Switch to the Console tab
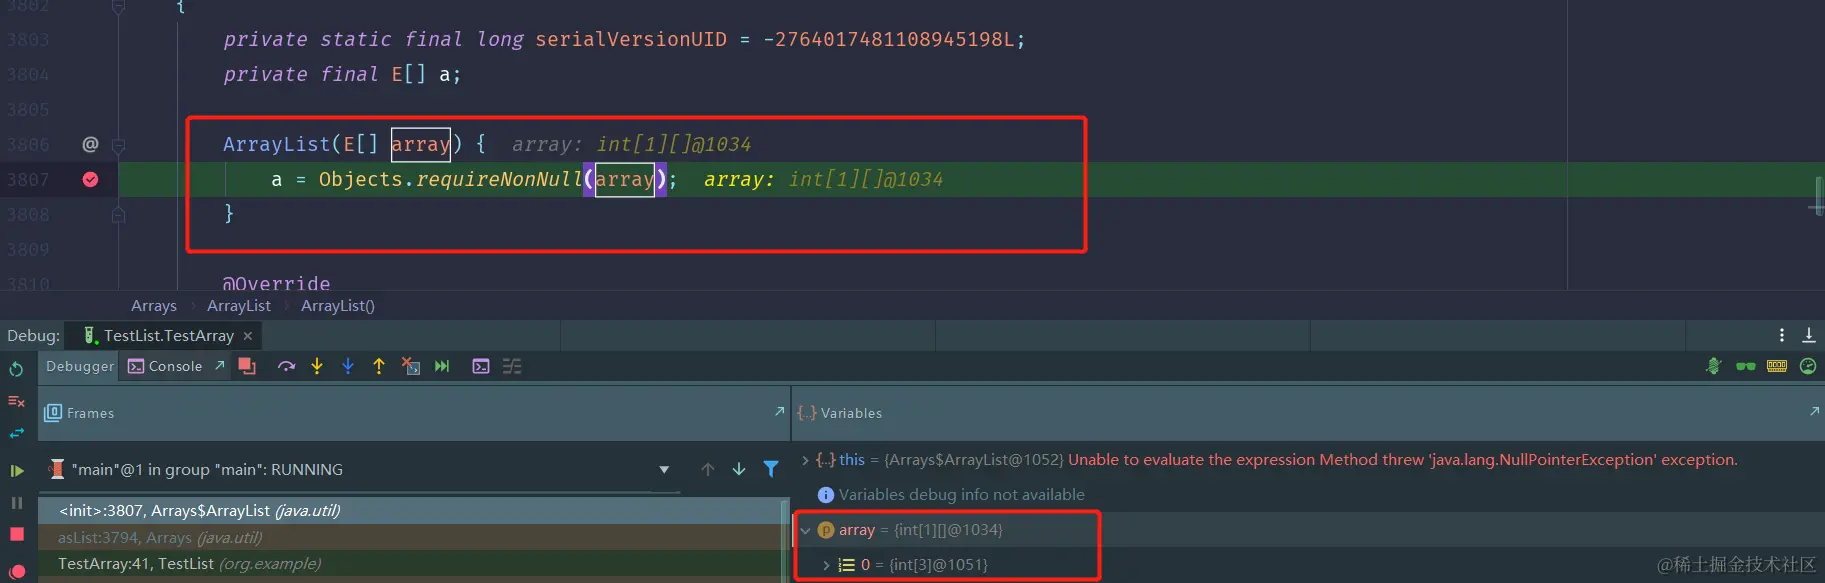The width and height of the screenshot is (1825, 583). (x=165, y=366)
